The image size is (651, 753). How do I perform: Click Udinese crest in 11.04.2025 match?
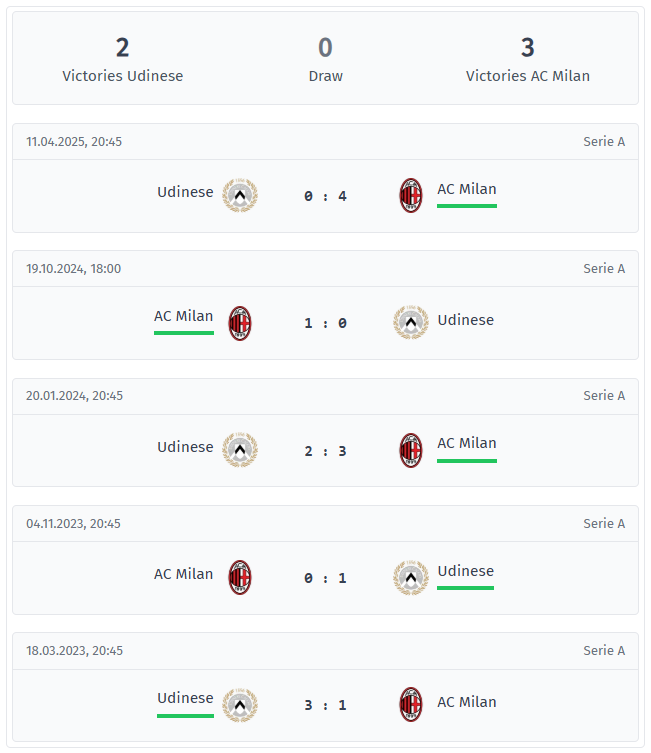pyautogui.click(x=240, y=195)
